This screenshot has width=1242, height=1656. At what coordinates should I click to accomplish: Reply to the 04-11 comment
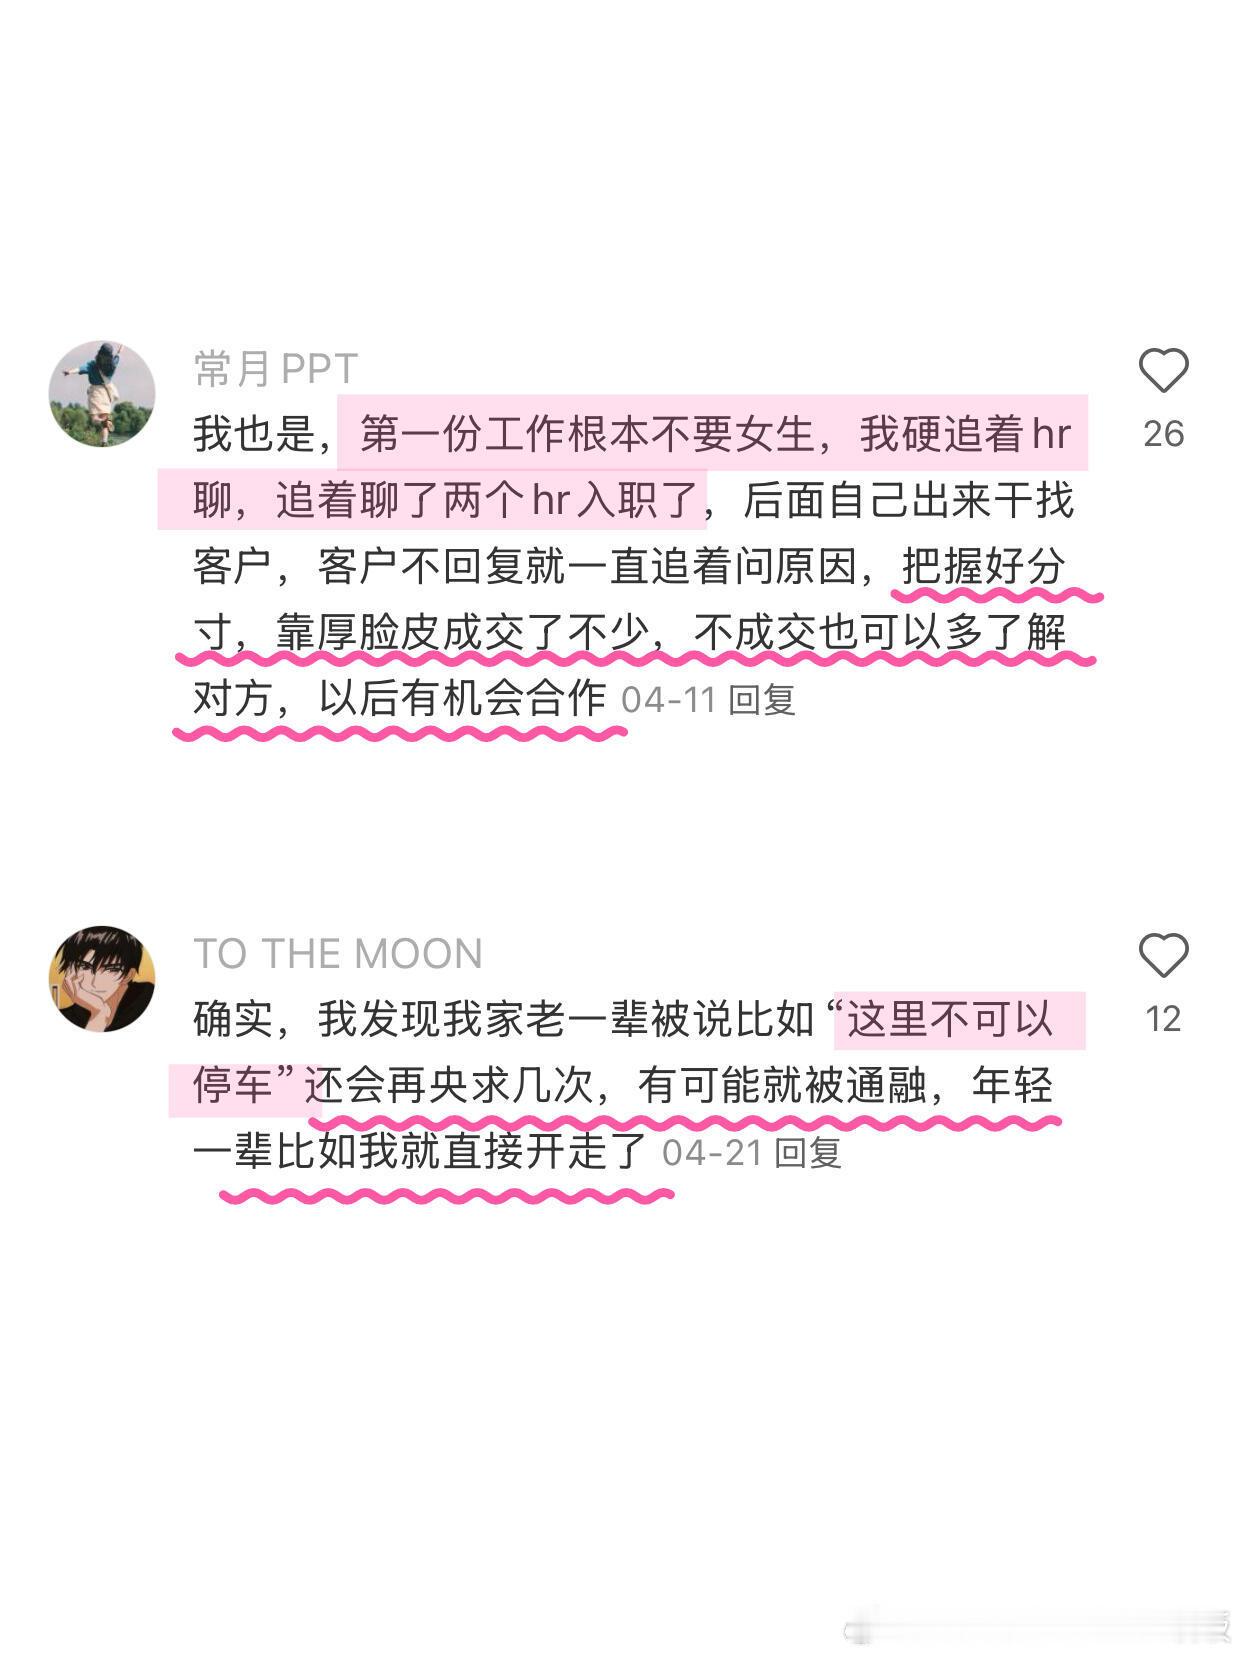point(762,699)
